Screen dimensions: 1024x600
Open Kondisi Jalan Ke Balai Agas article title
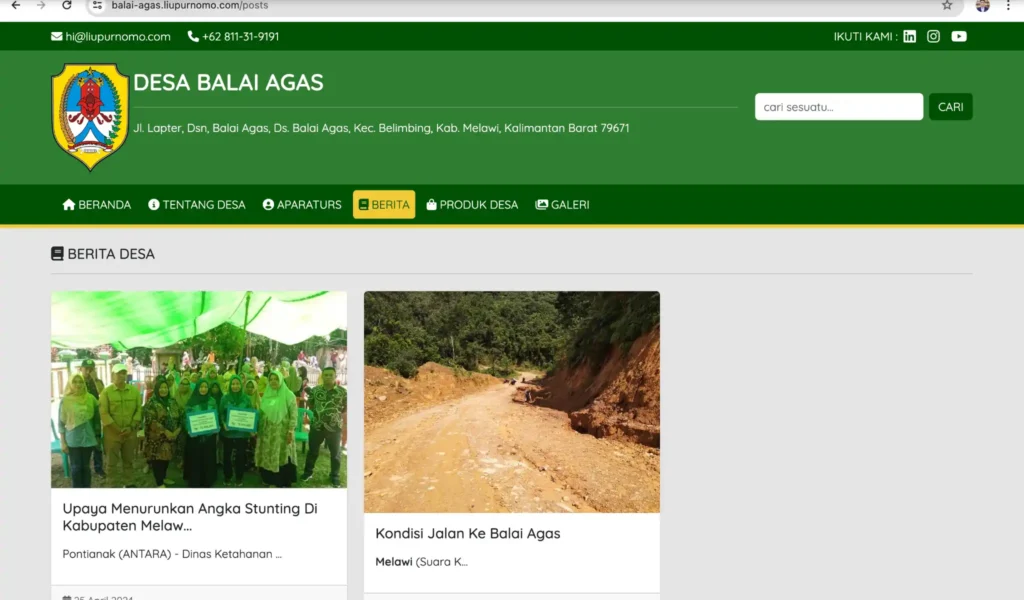click(x=468, y=533)
